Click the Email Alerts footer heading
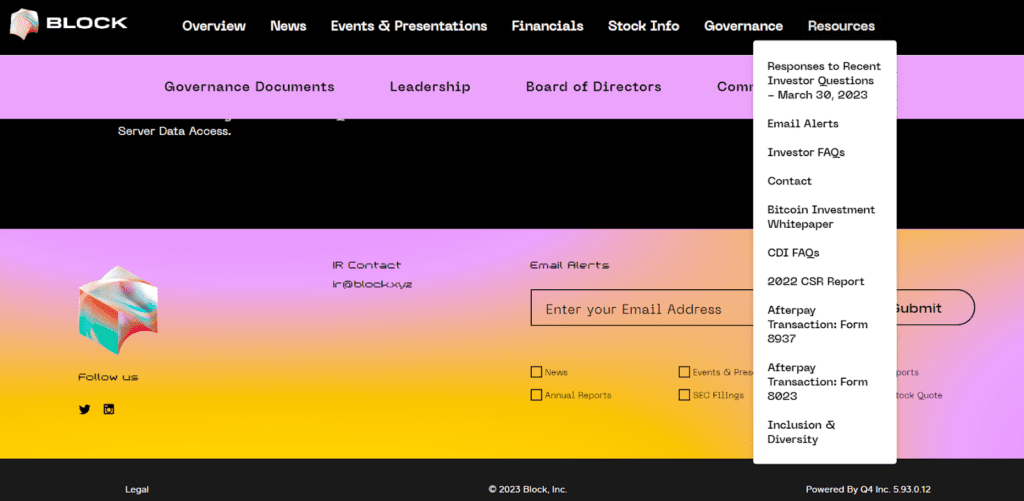1024x501 pixels. (569, 265)
